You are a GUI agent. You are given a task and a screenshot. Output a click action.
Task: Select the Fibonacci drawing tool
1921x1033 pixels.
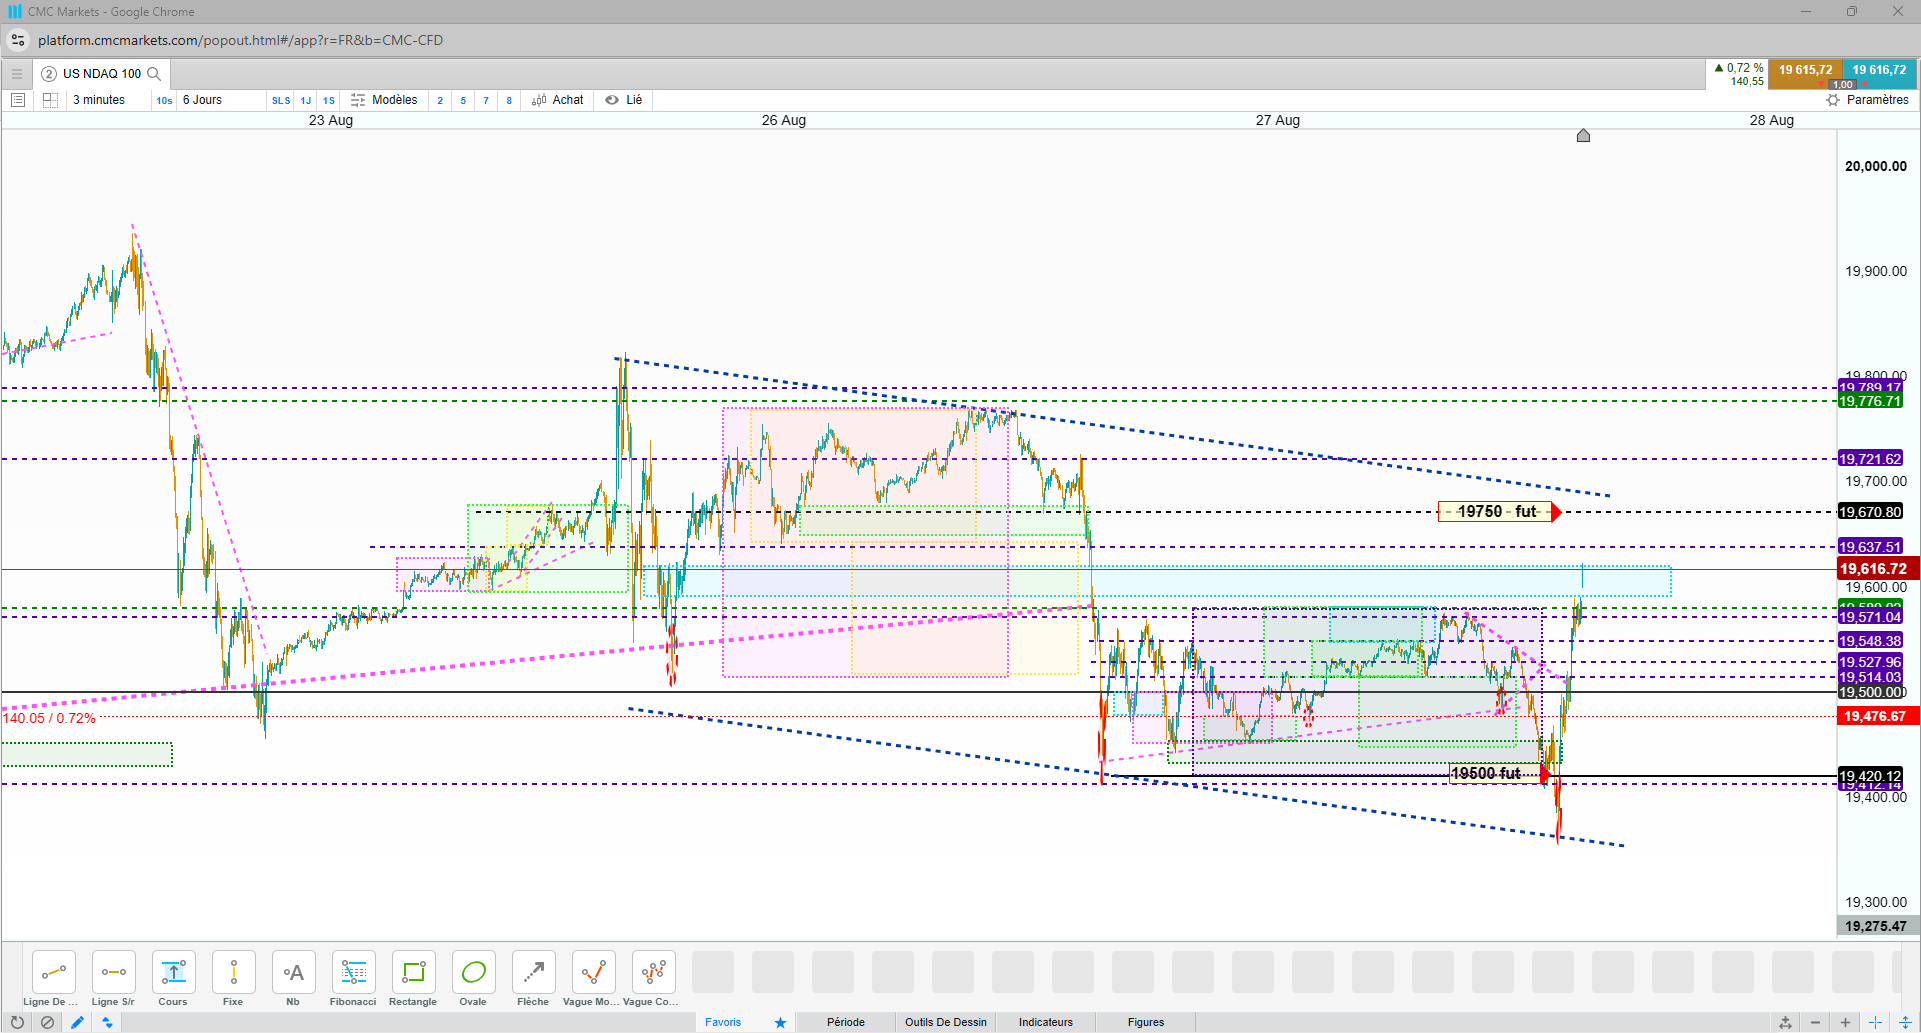(x=353, y=979)
